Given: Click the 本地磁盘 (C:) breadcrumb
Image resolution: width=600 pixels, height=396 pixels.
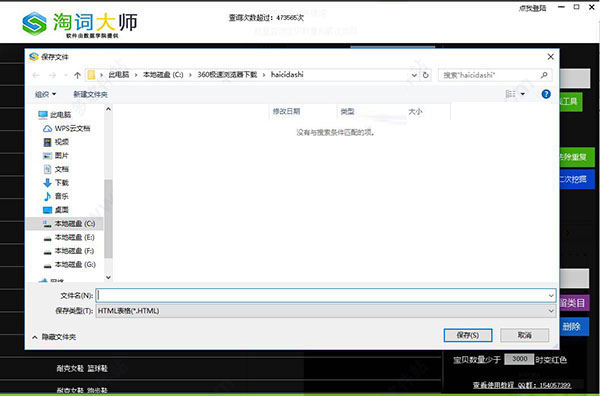Looking at the screenshot, I should click(163, 75).
